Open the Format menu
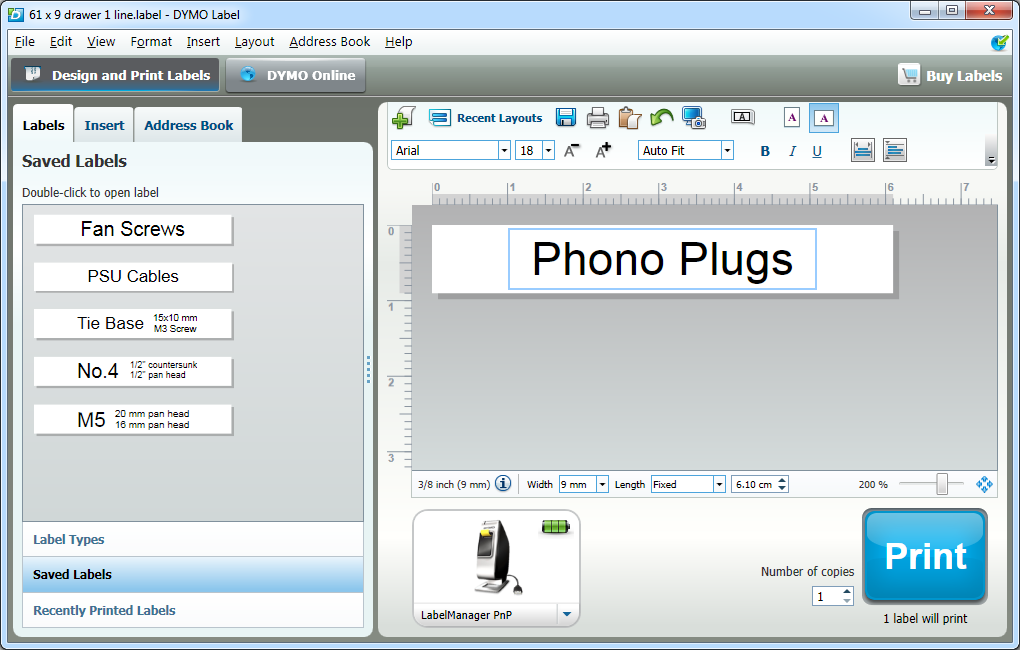 click(151, 42)
